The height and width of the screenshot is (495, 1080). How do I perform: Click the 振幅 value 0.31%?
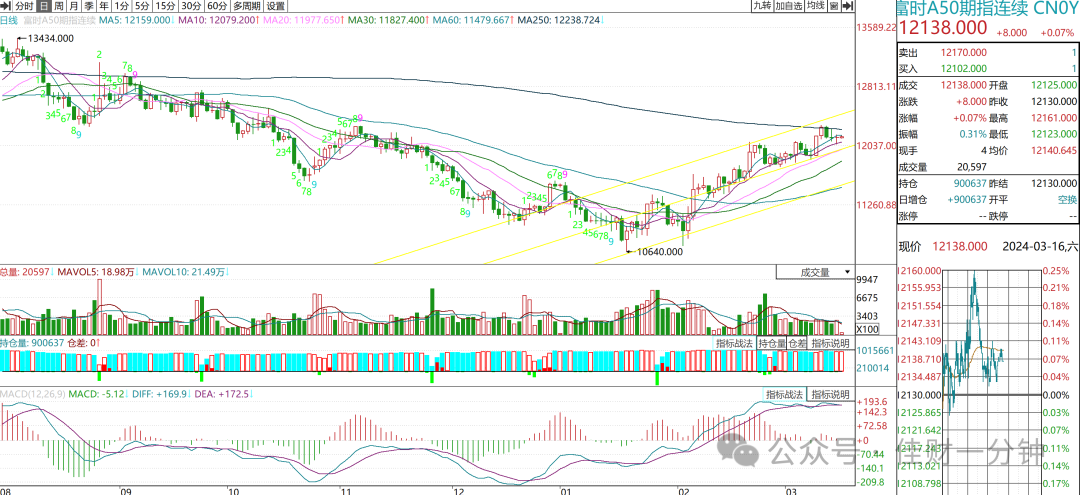975,134
